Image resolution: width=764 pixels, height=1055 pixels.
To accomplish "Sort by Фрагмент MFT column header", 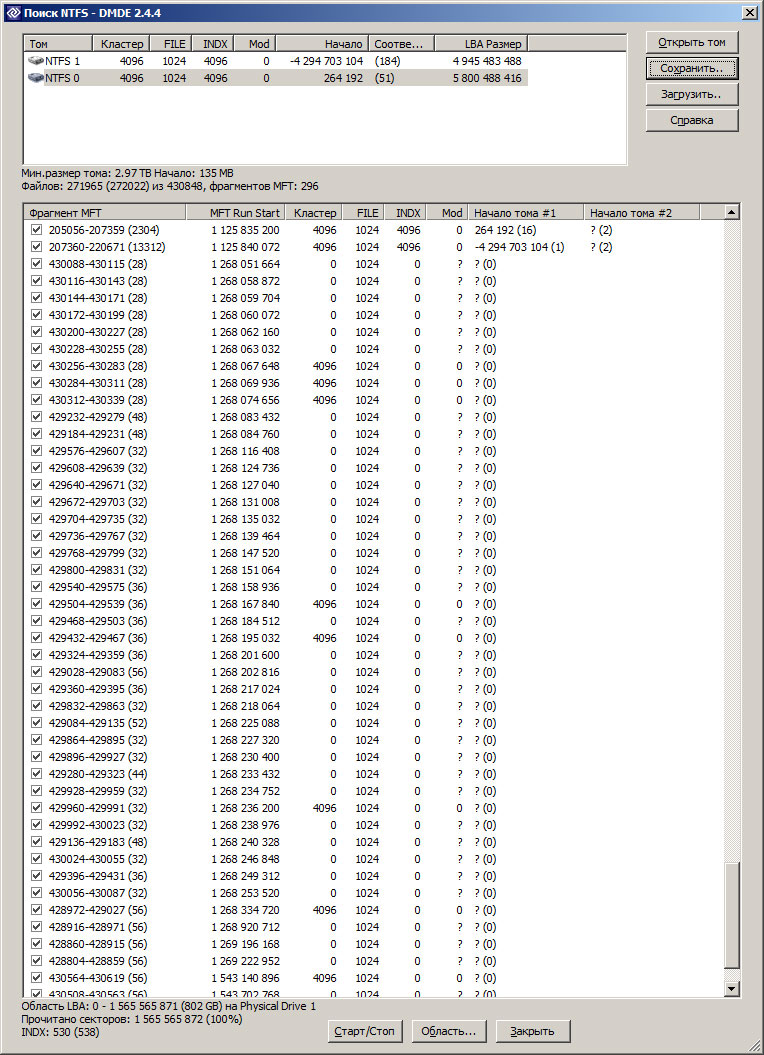I will pyautogui.click(x=104, y=213).
